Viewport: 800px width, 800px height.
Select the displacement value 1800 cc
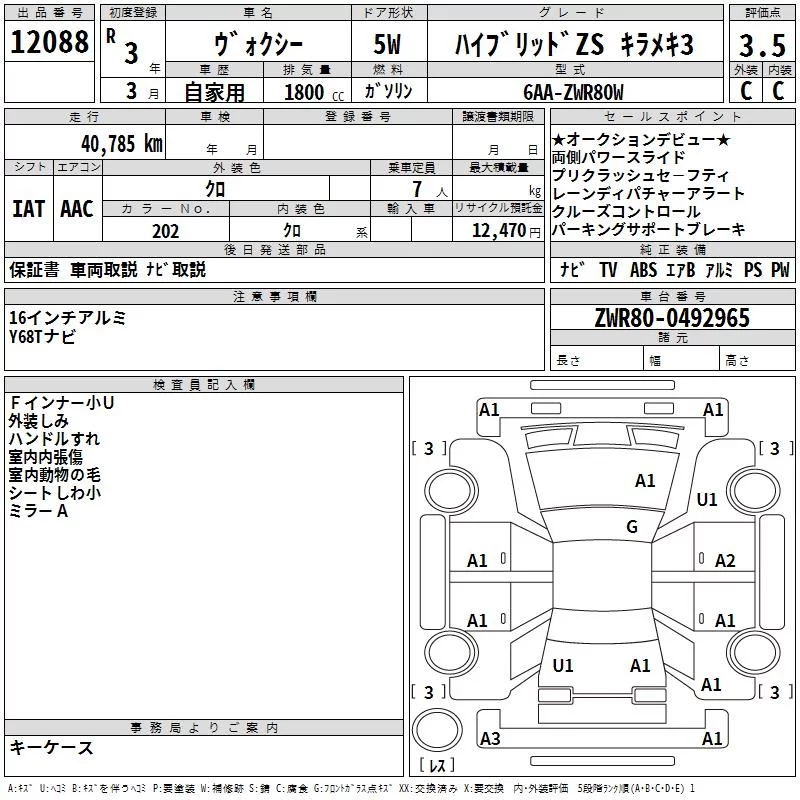(314, 93)
